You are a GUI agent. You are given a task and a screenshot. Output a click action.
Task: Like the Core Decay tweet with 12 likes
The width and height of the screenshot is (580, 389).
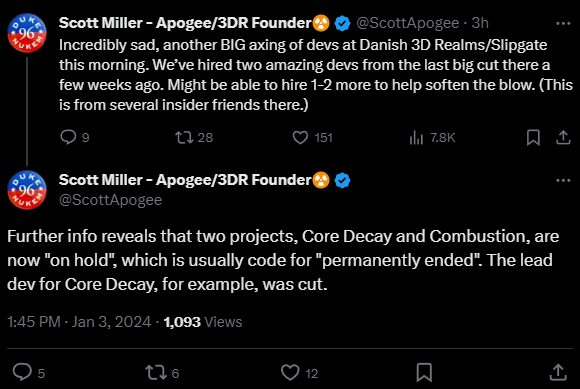[x=290, y=372]
